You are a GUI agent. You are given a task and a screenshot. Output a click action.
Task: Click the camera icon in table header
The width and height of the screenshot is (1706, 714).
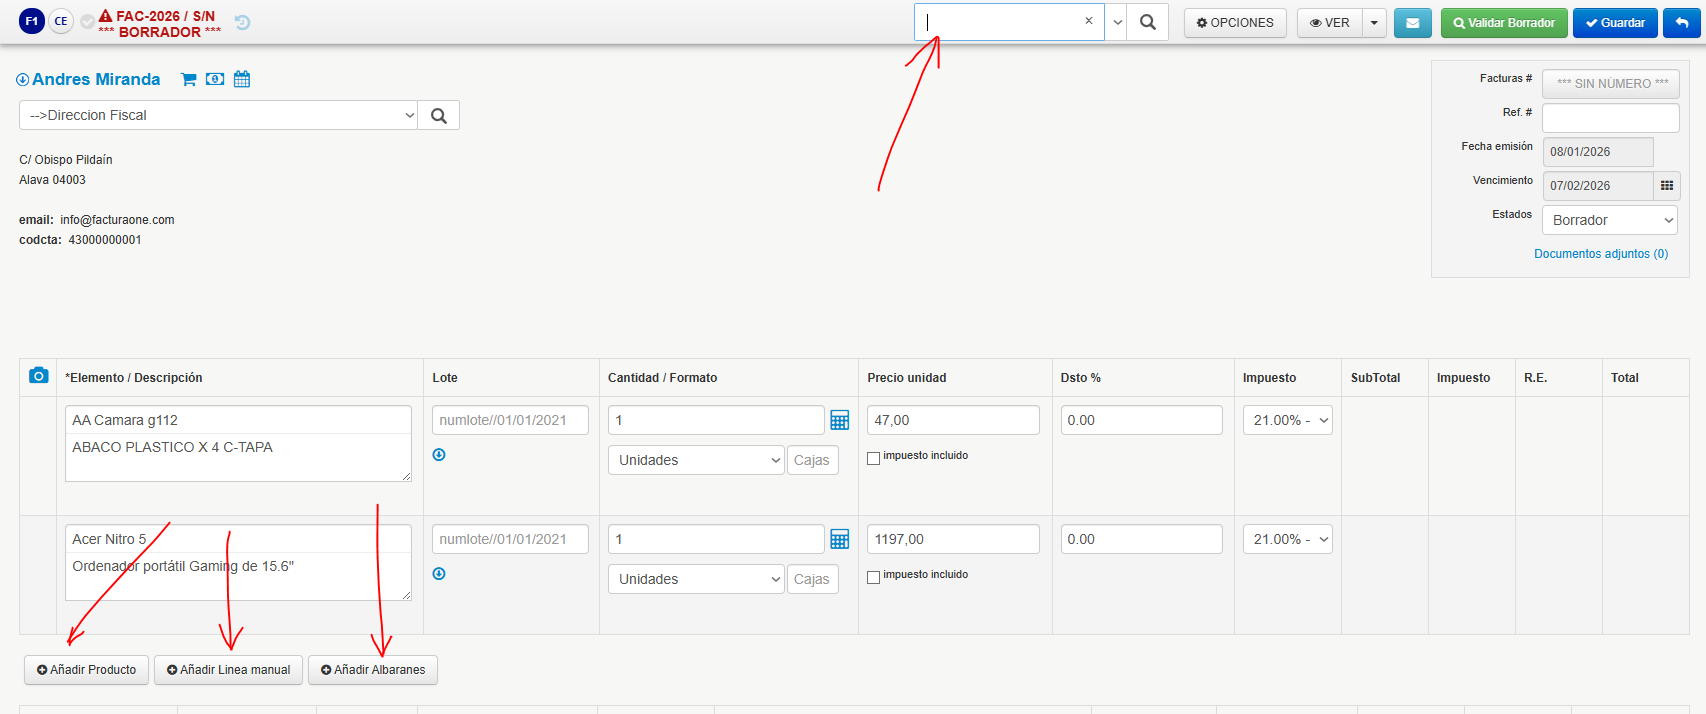(x=38, y=375)
